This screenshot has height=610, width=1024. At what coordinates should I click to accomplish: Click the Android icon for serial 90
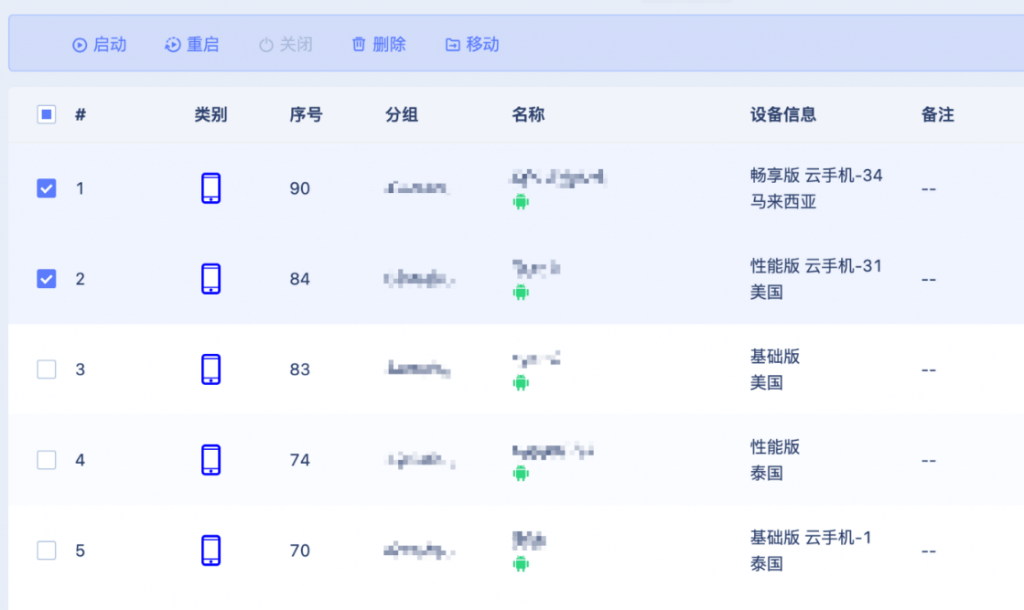point(520,202)
